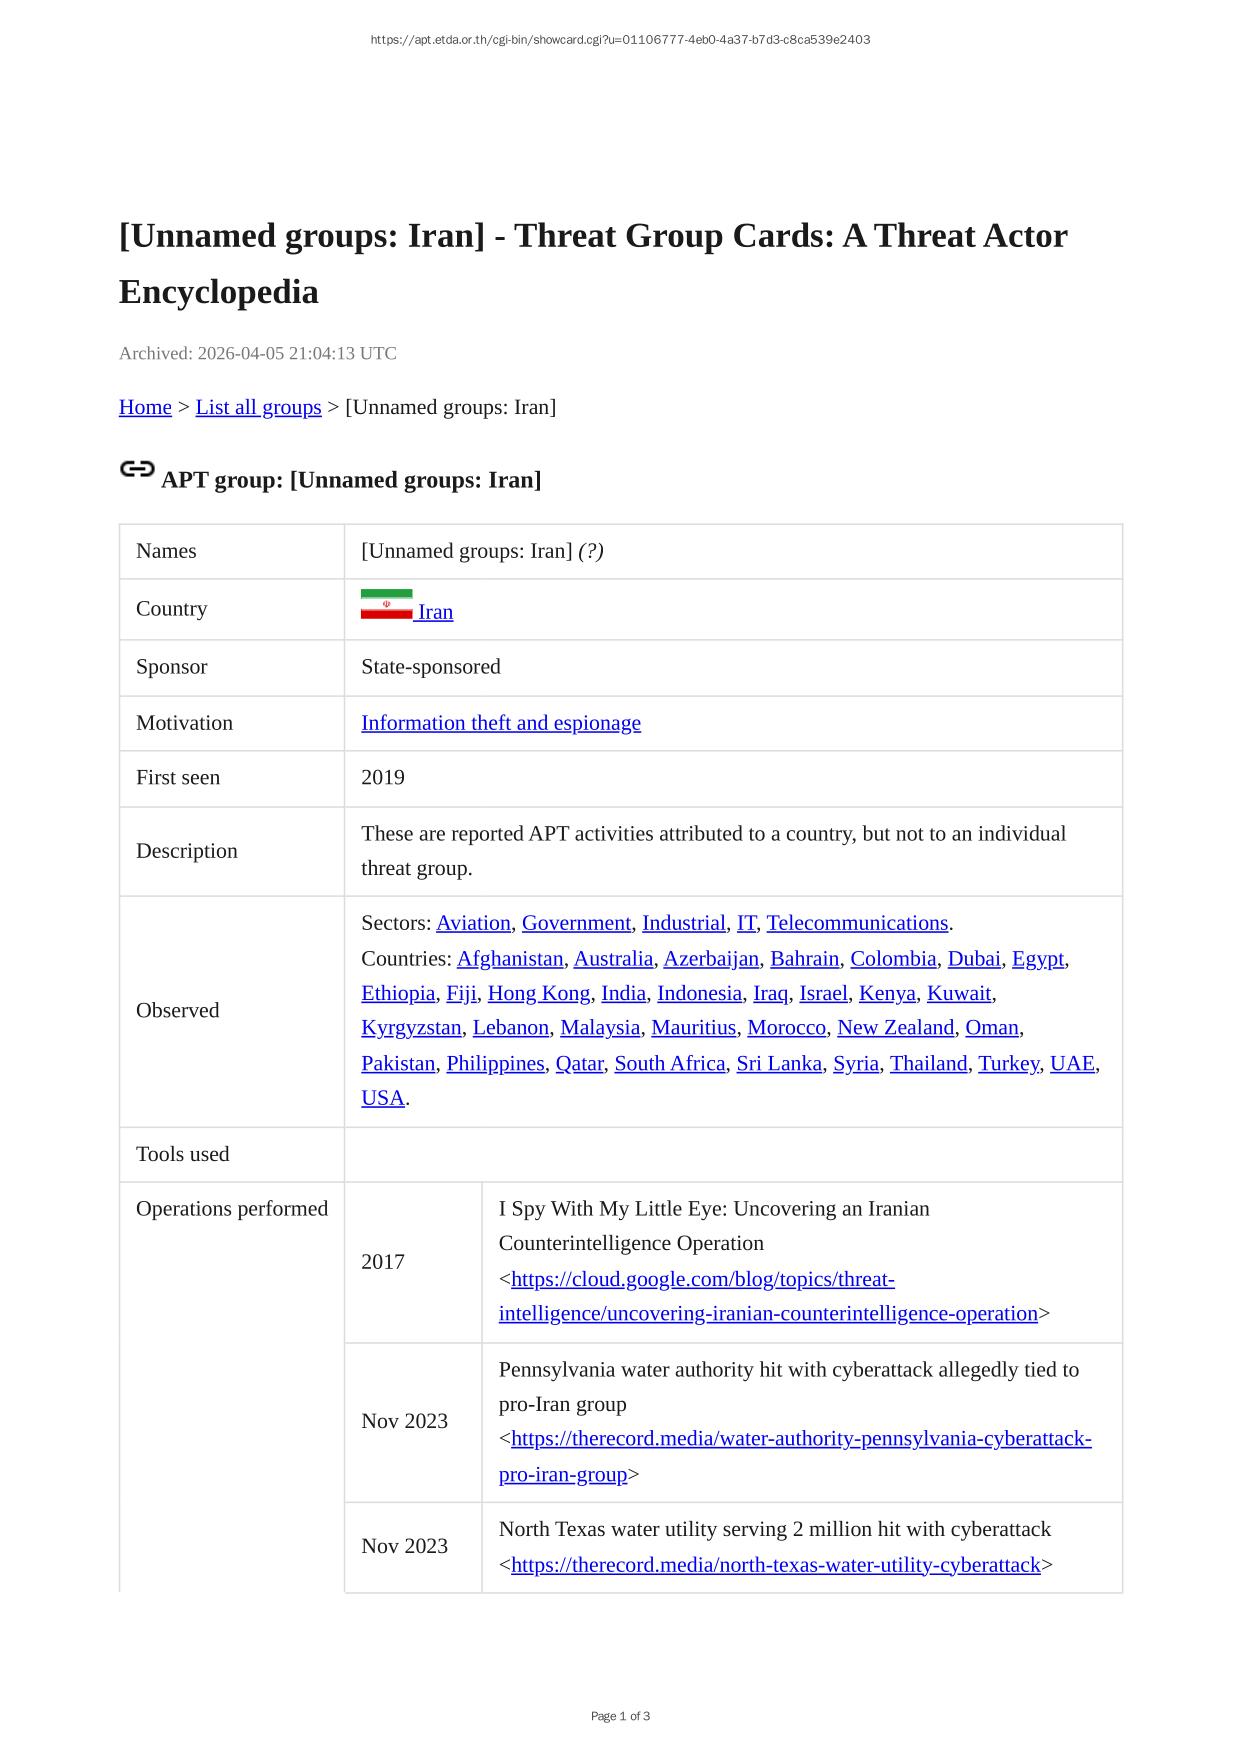The height and width of the screenshot is (1756, 1242).
Task: Open the Telecommunications sector link
Action: point(857,923)
